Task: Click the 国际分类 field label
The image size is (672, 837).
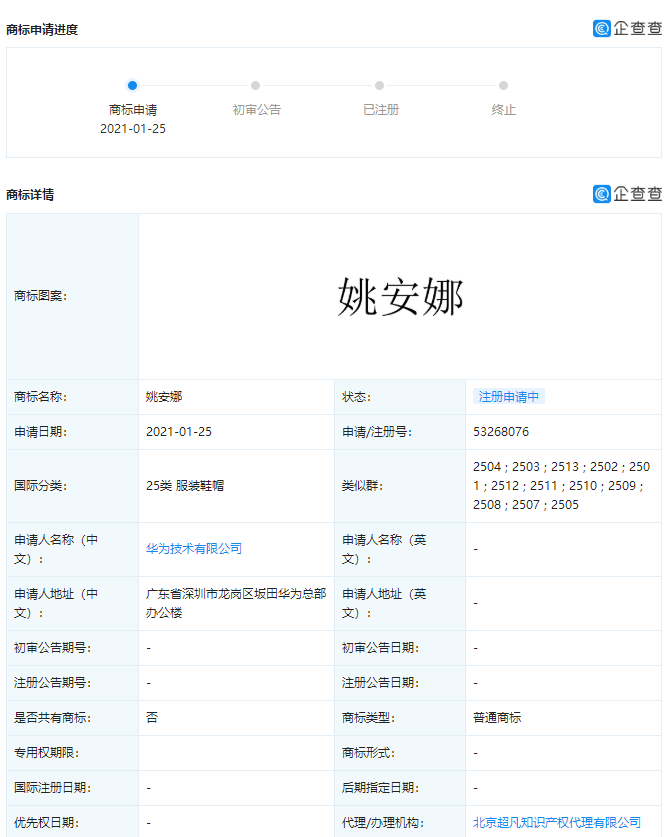Action: pyautogui.click(x=41, y=486)
